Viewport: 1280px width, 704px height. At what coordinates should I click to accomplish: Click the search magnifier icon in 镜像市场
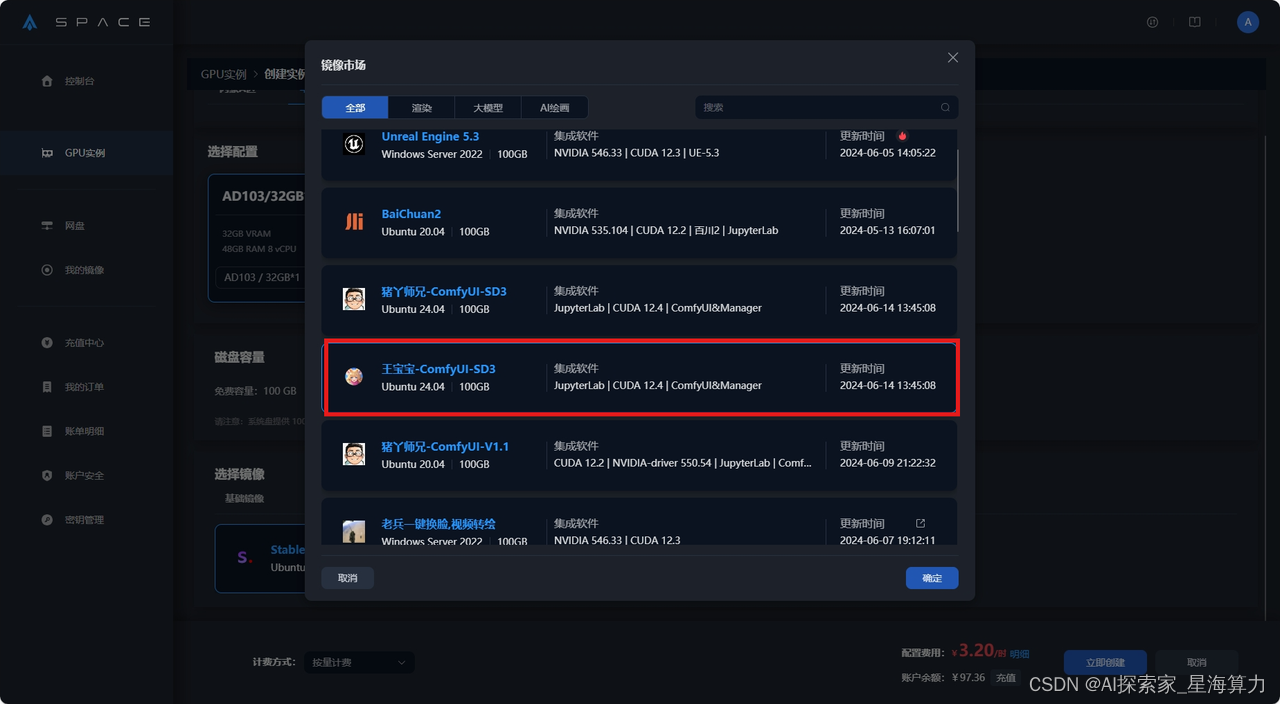tap(945, 107)
